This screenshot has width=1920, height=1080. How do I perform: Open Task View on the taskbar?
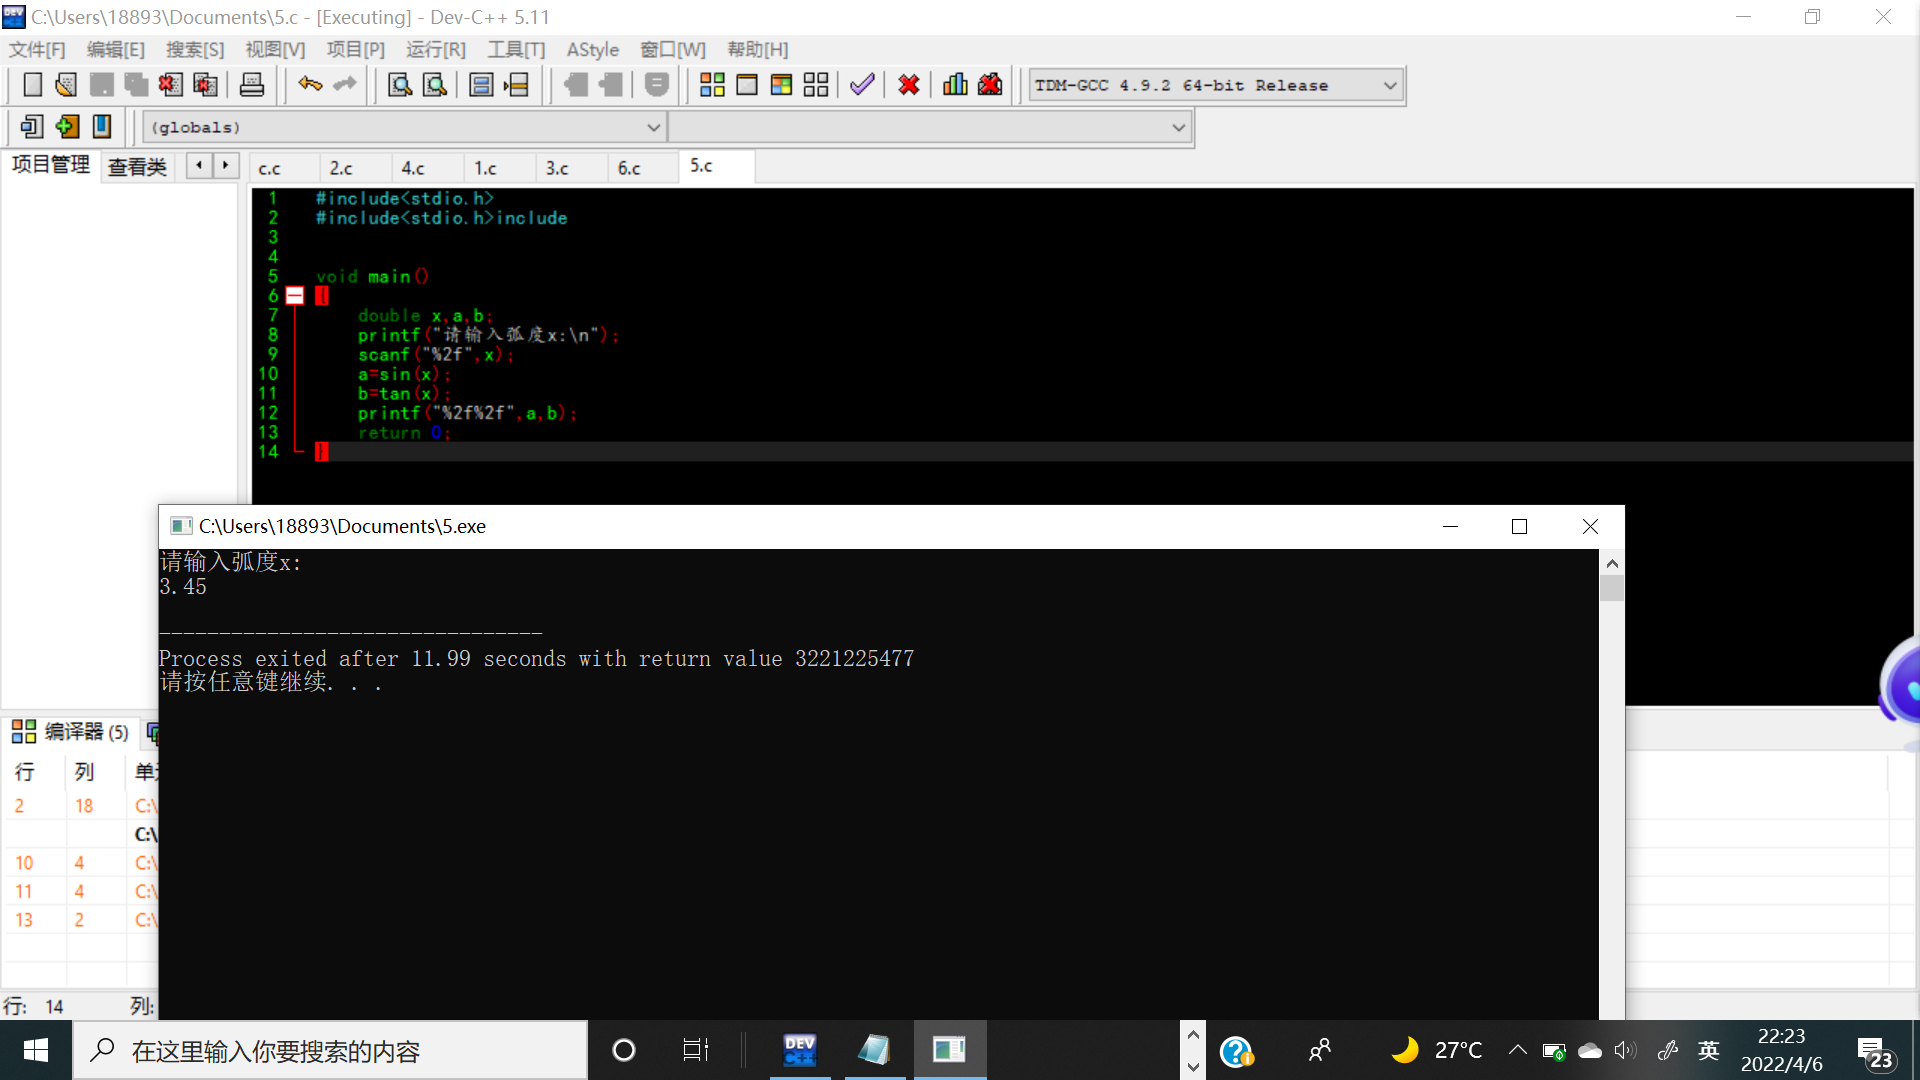(695, 1050)
